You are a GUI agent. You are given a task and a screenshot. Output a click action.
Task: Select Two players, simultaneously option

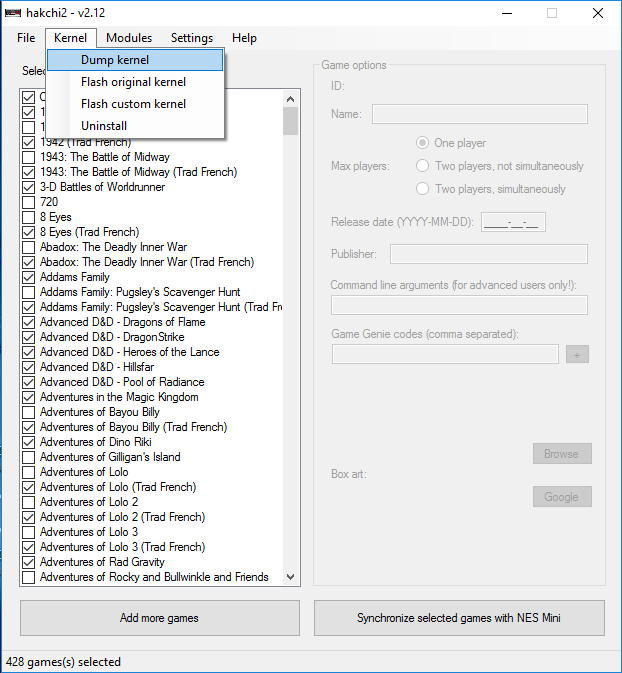tap(422, 189)
